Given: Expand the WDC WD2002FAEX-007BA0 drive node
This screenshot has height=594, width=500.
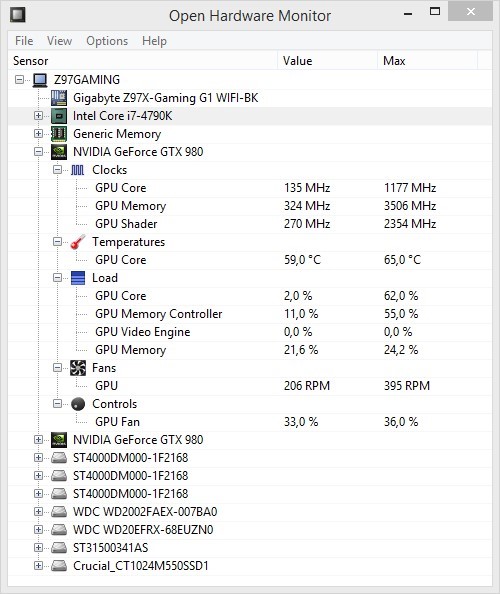Looking at the screenshot, I should [38, 511].
